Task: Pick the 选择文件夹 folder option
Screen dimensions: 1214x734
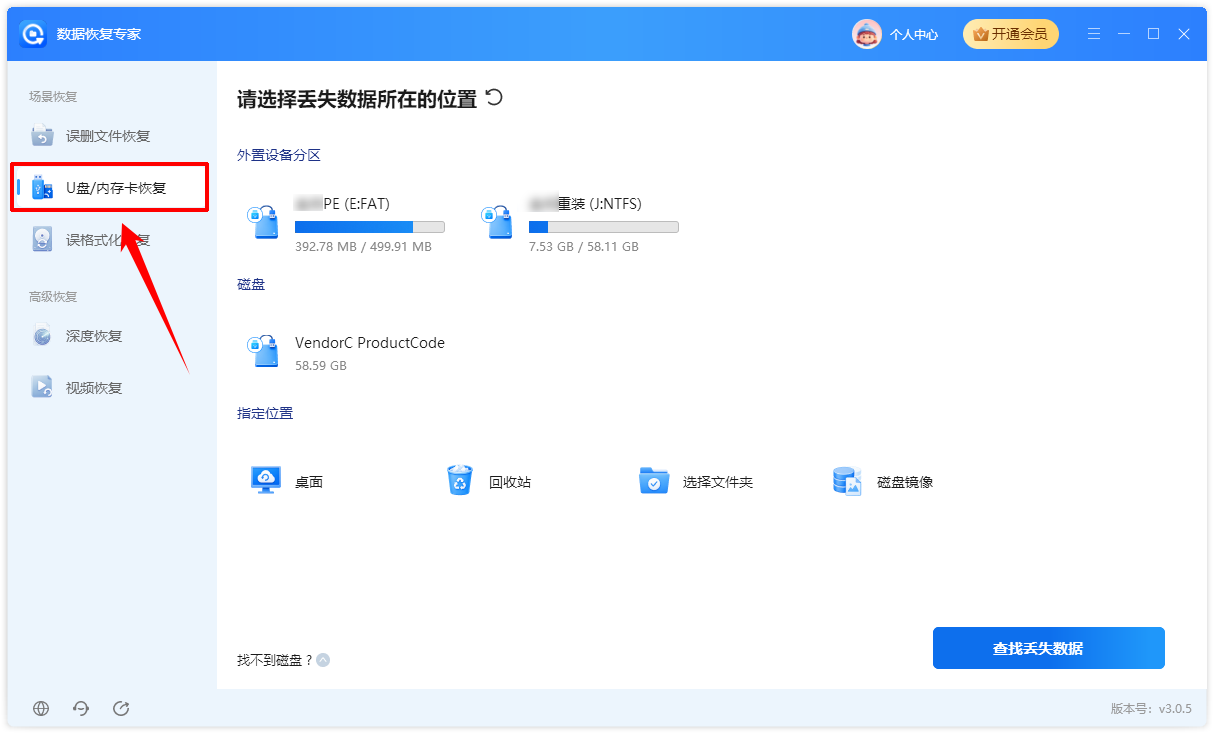Action: point(696,482)
